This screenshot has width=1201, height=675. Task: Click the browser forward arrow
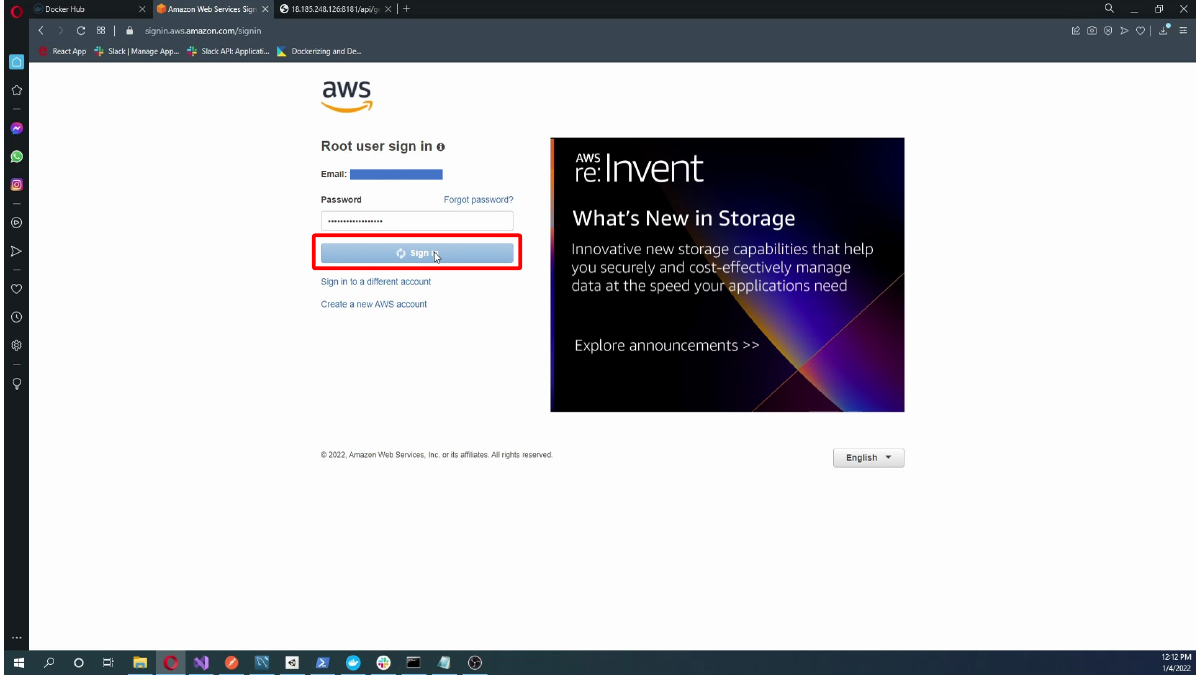tap(60, 30)
